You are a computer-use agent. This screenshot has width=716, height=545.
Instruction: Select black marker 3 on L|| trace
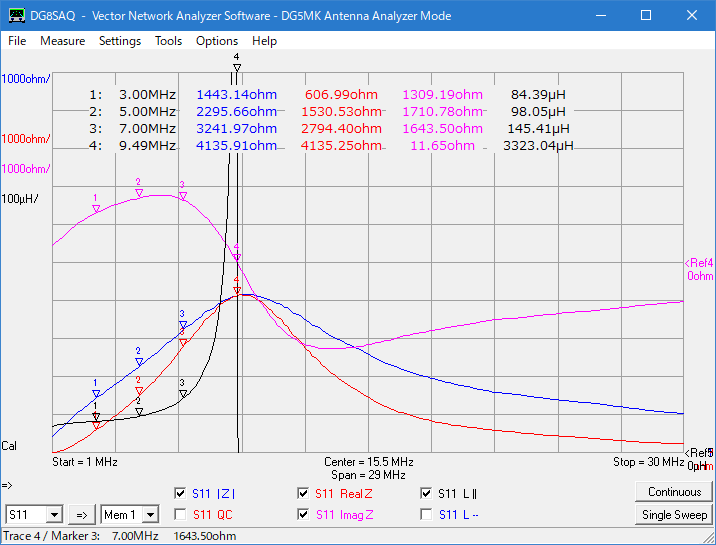coord(183,393)
